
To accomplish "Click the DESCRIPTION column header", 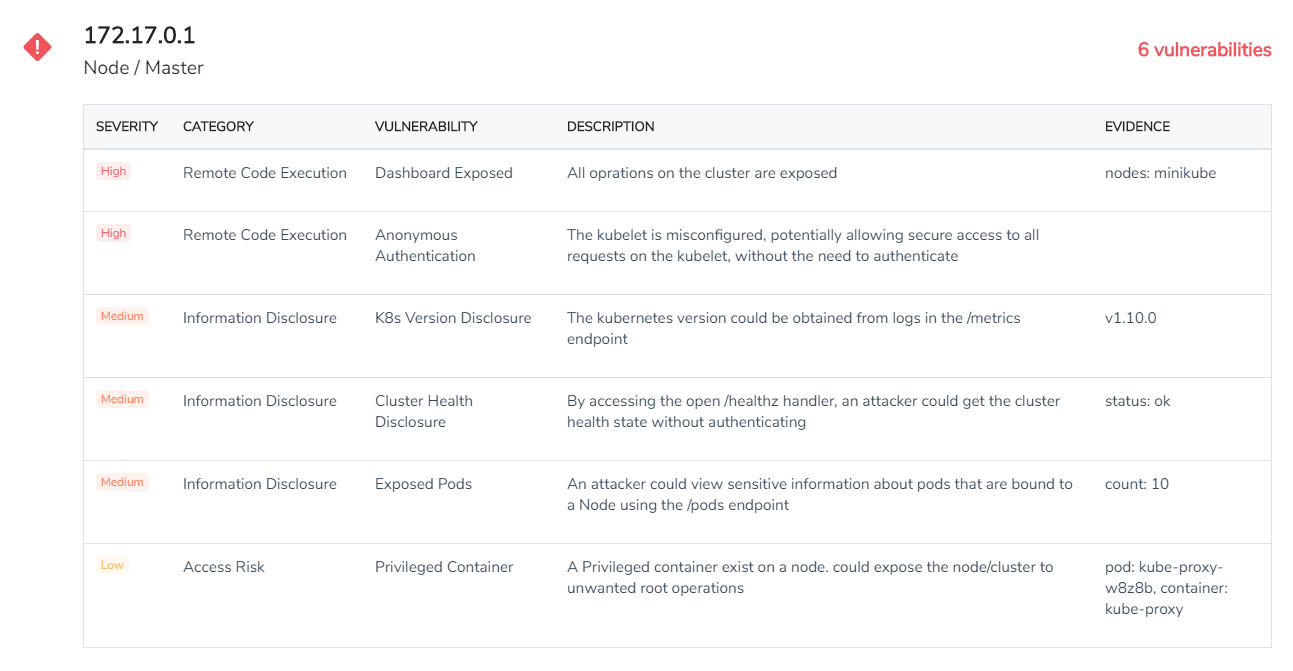I will click(x=610, y=127).
